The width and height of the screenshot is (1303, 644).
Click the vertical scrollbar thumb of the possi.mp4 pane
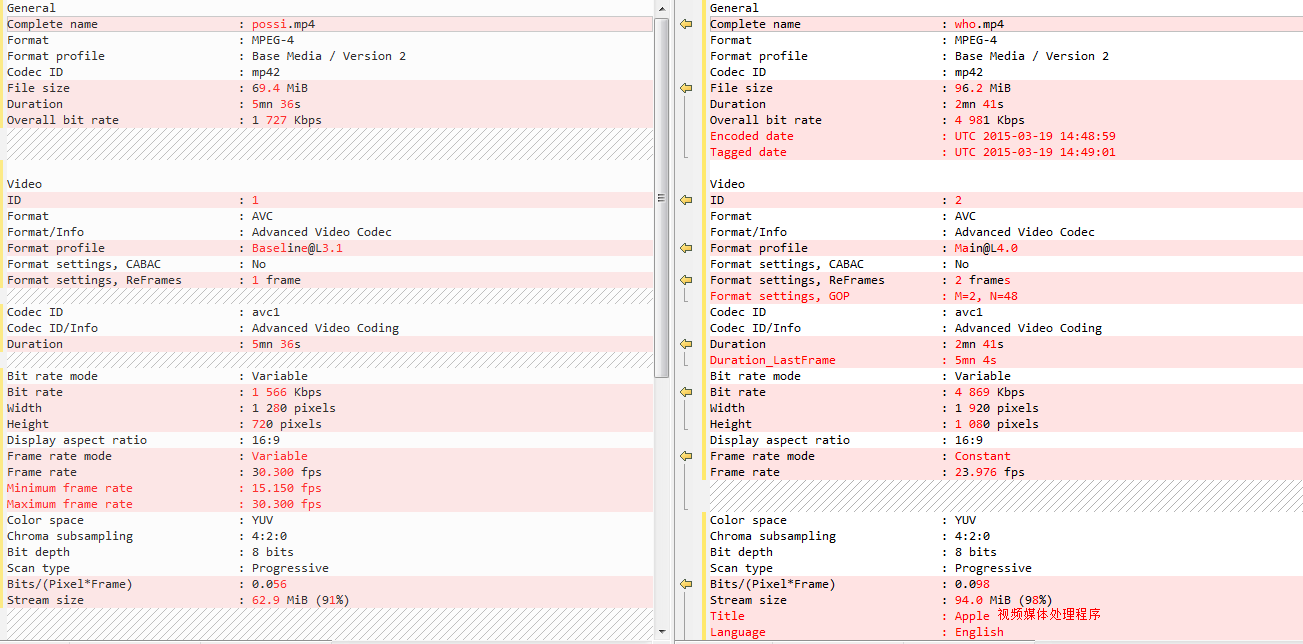[x=661, y=197]
